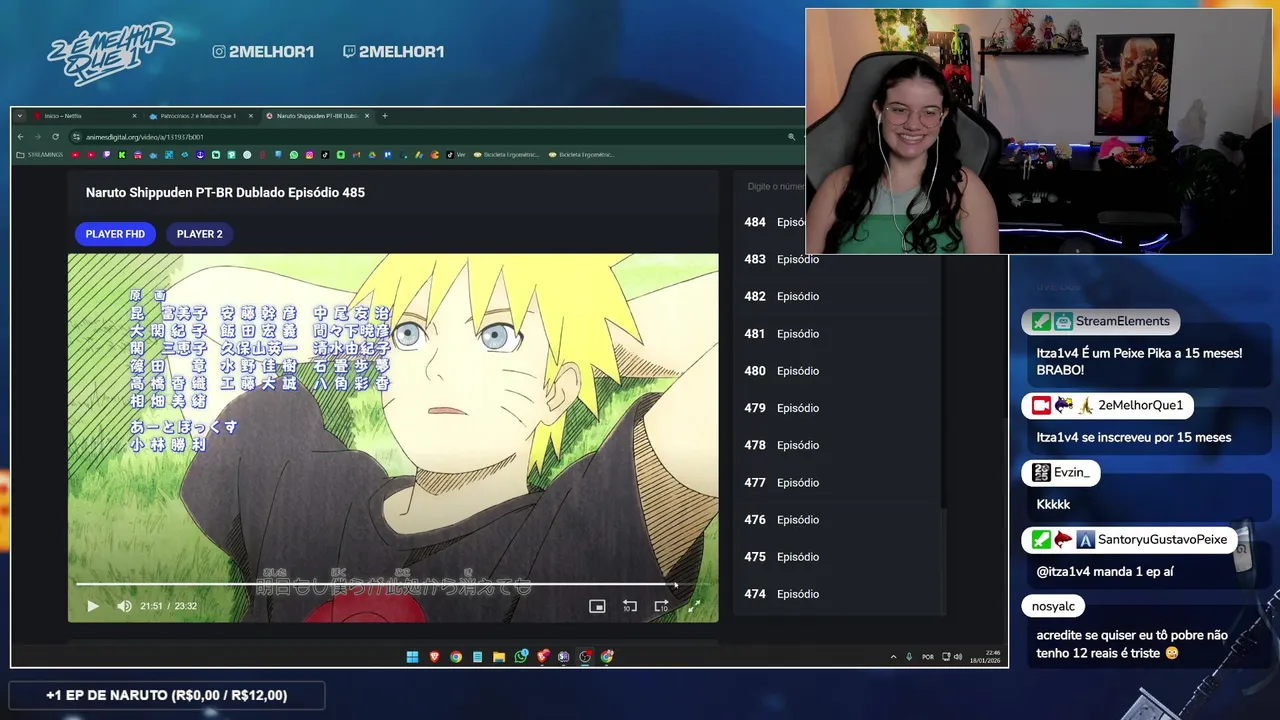Screen dimensions: 1280x720
Task: Open Google Chrome from the taskbar
Action: coord(456,657)
